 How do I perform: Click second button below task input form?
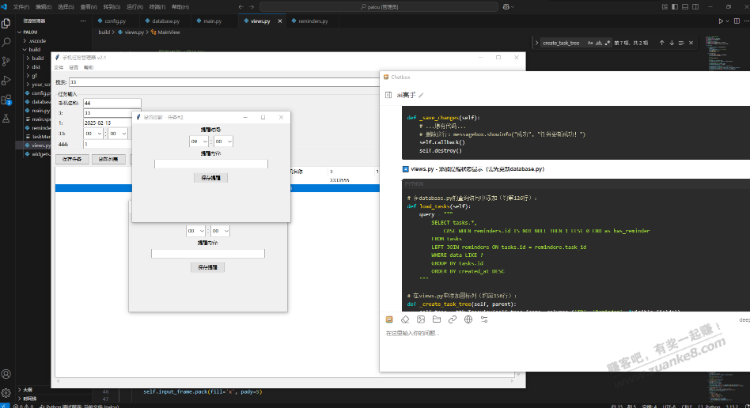109,159
